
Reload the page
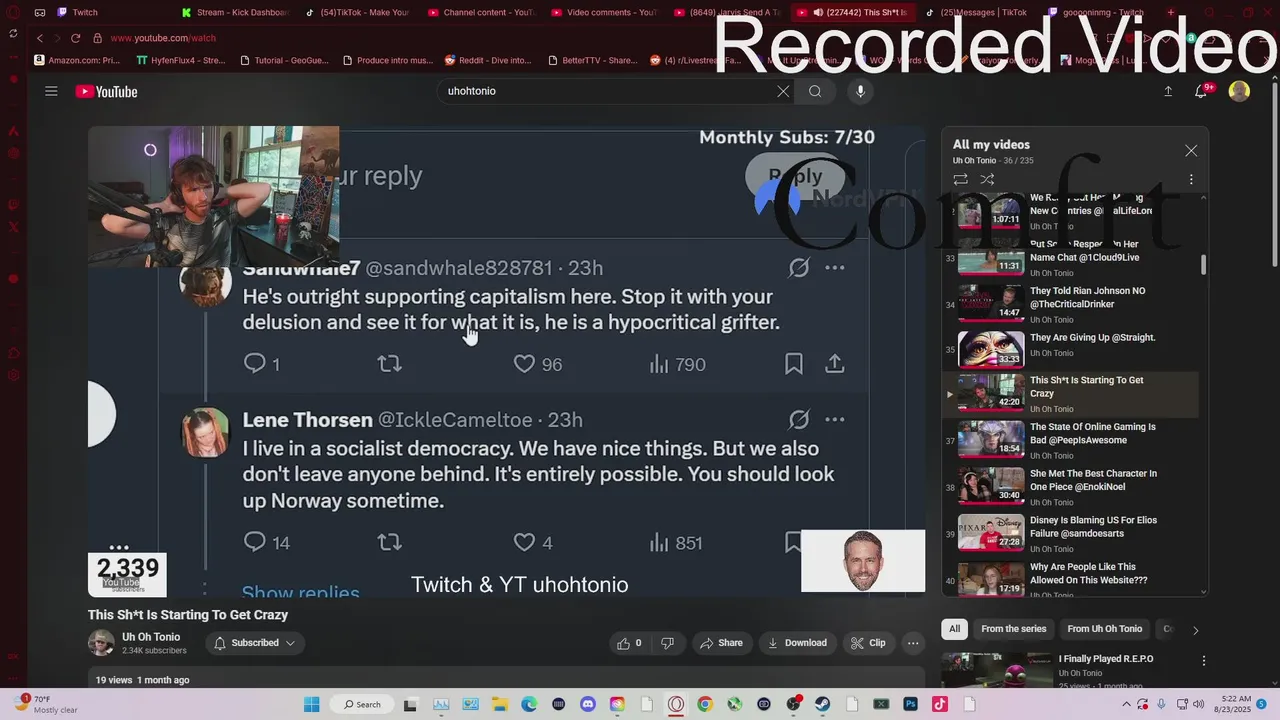[x=75, y=38]
